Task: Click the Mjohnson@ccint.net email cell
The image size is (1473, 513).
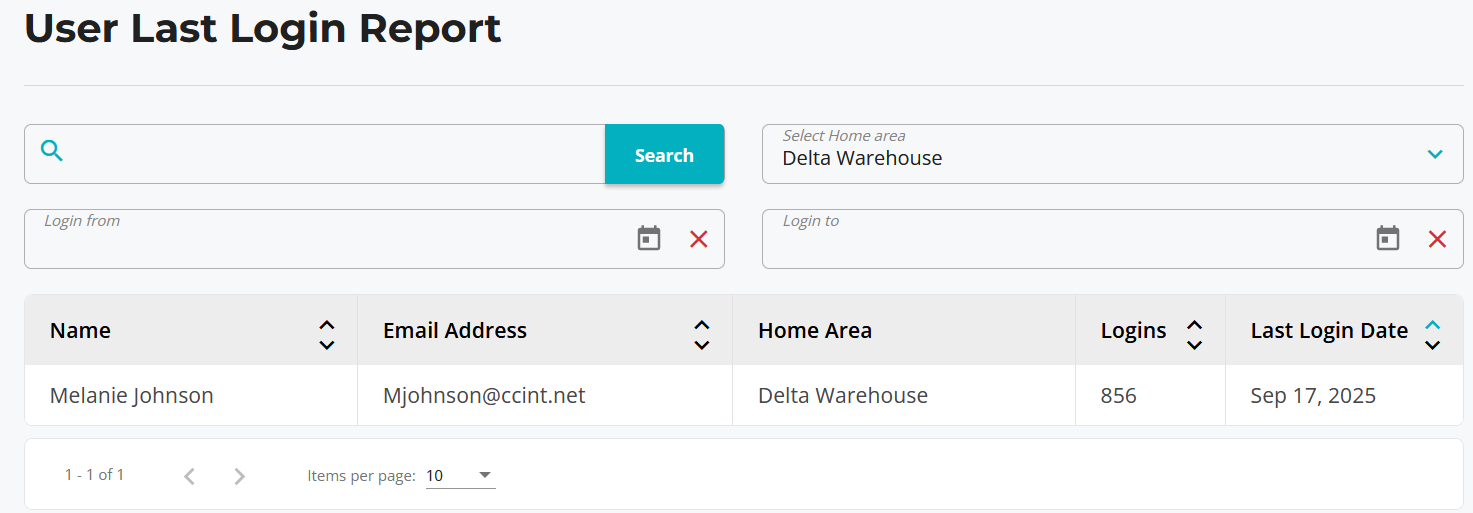Action: pos(484,396)
